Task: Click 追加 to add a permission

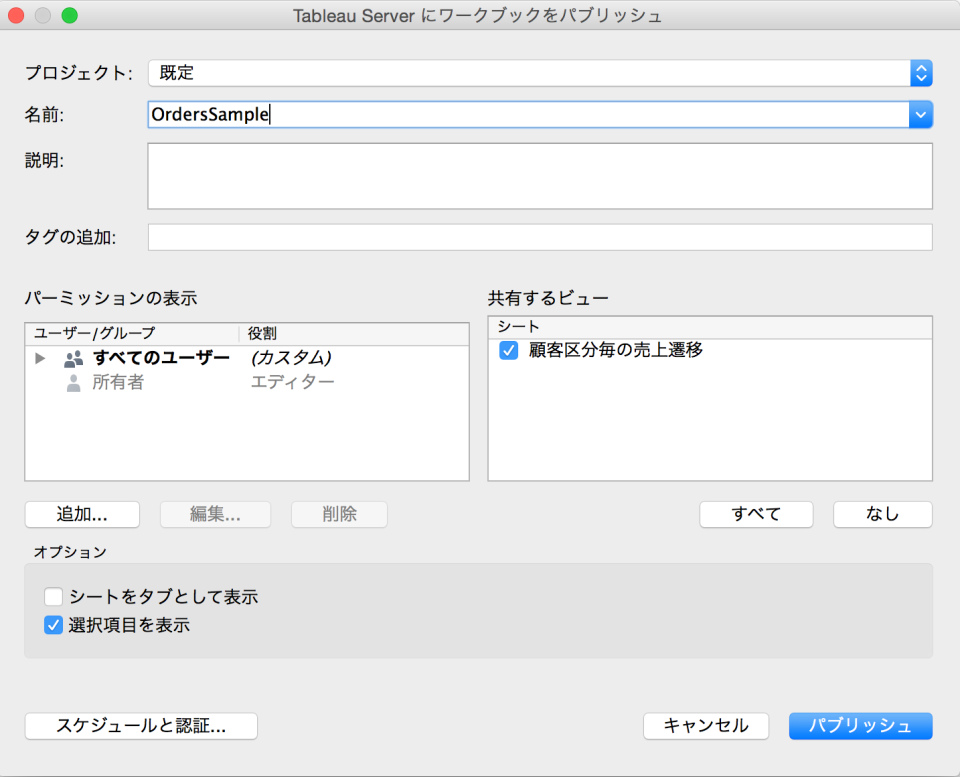Action: pyautogui.click(x=82, y=514)
